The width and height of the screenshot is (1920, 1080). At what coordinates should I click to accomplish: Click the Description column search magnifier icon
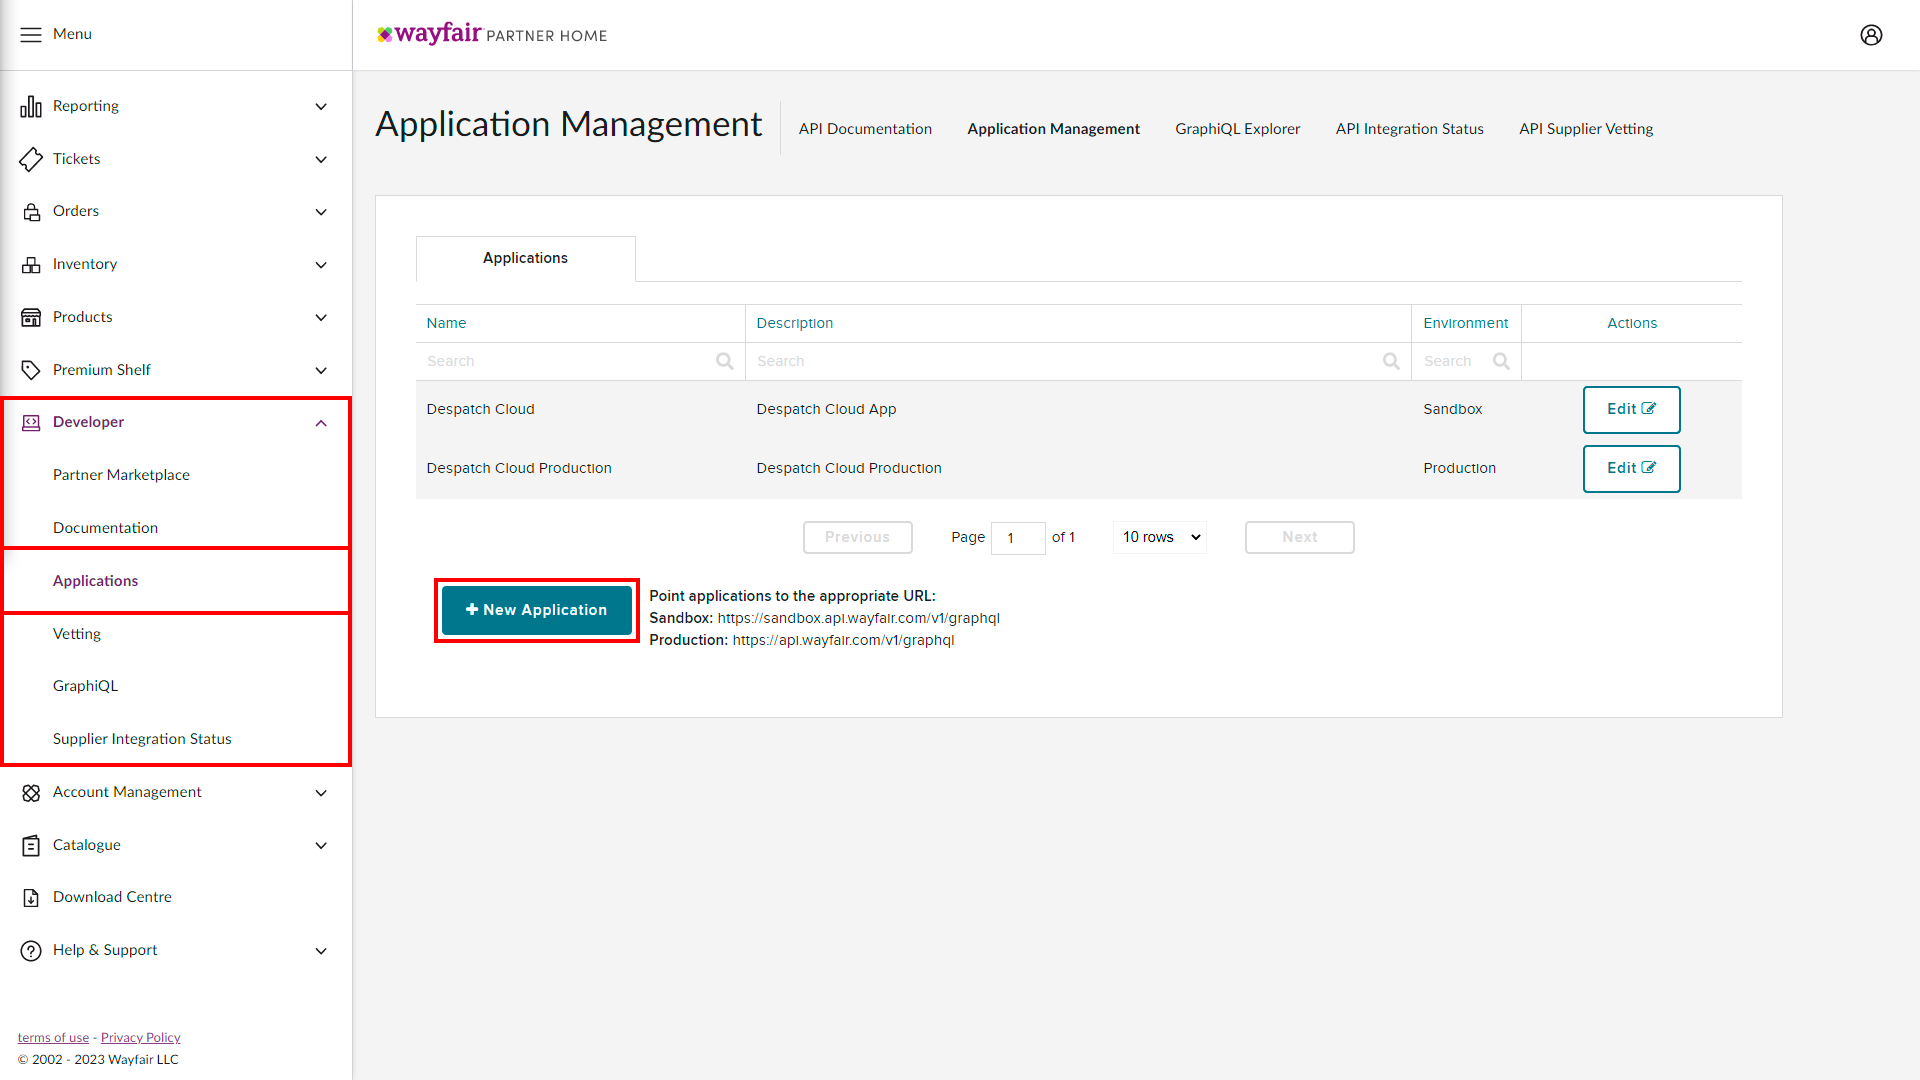coord(1391,362)
